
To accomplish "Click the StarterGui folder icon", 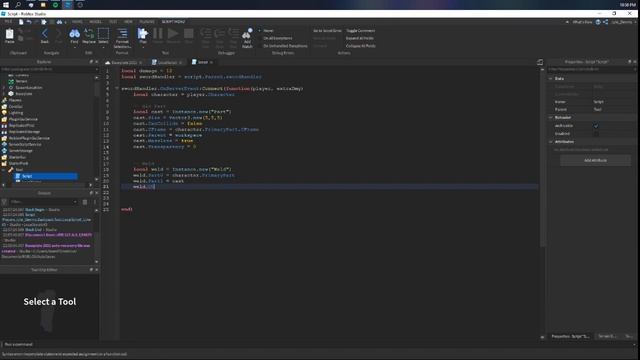I will pyautogui.click(x=4, y=157).
